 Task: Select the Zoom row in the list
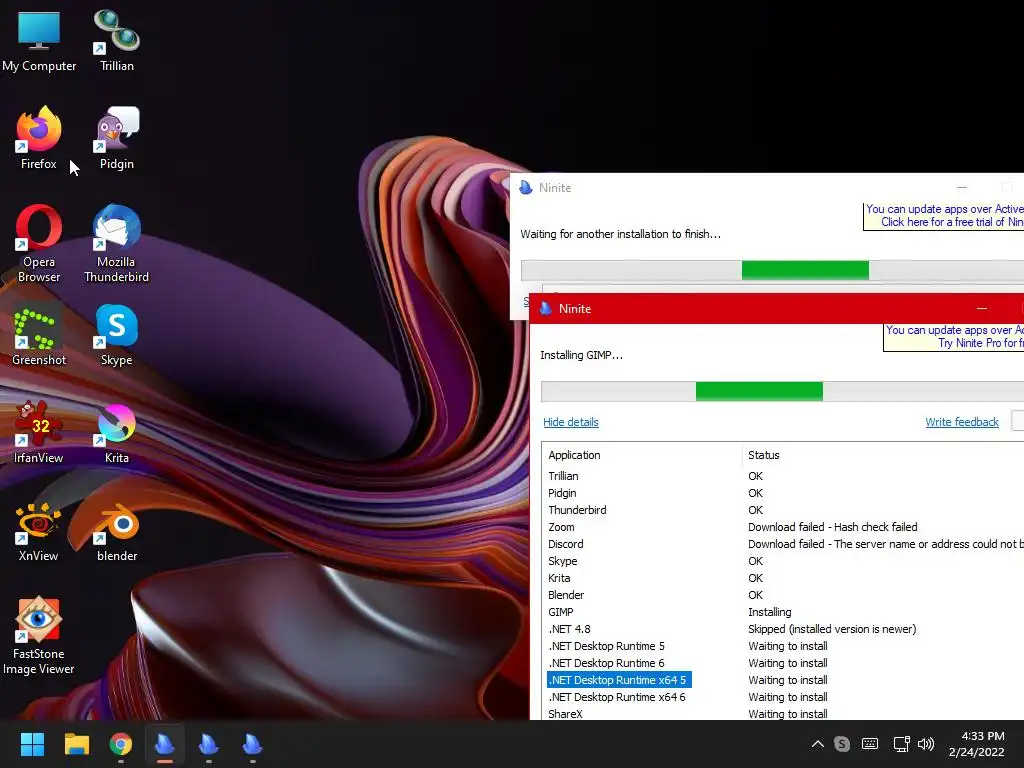click(x=782, y=527)
